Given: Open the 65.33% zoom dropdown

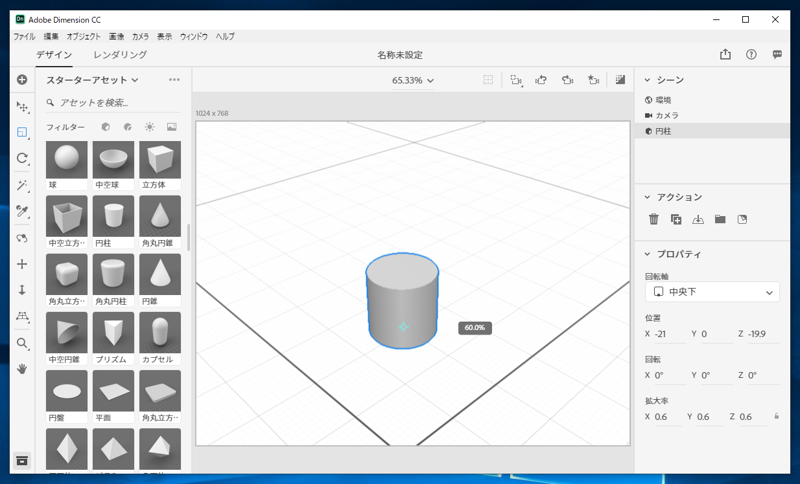Looking at the screenshot, I should point(413,81).
